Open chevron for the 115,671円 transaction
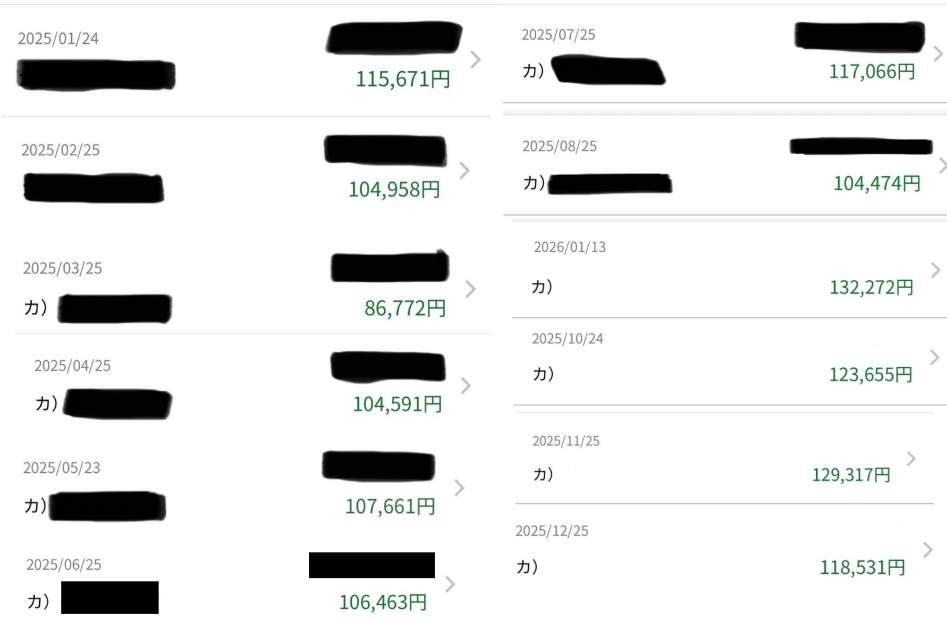This screenshot has height=620, width=947. pyautogui.click(x=474, y=59)
